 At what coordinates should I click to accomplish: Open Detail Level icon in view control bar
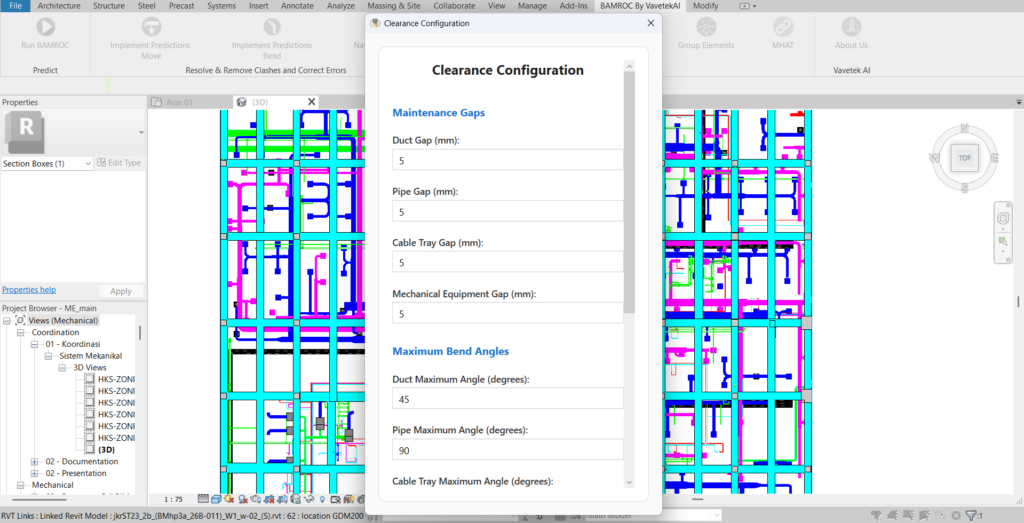204,499
